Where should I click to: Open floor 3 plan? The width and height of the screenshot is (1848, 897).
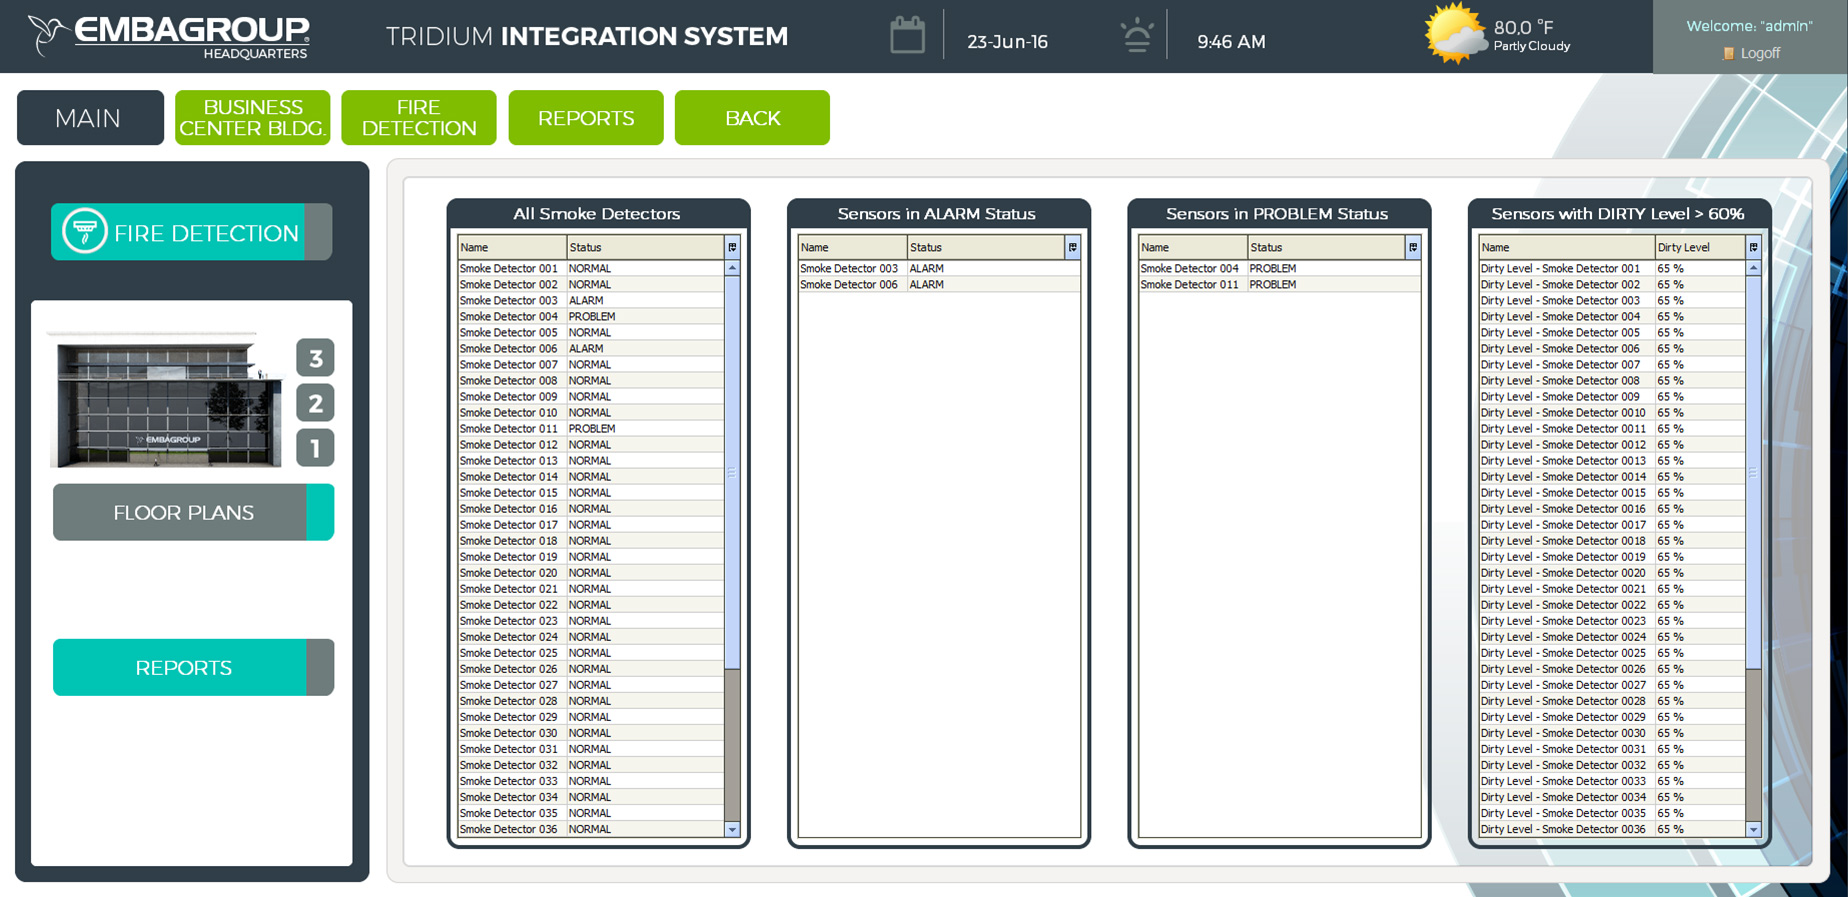click(315, 357)
